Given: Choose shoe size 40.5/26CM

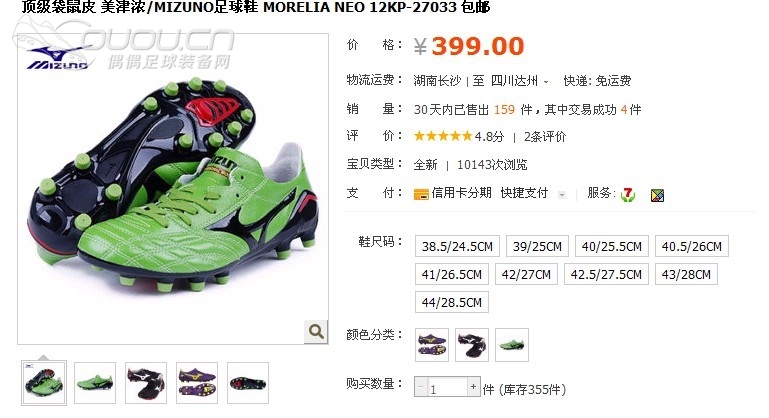Looking at the screenshot, I should point(692,246).
